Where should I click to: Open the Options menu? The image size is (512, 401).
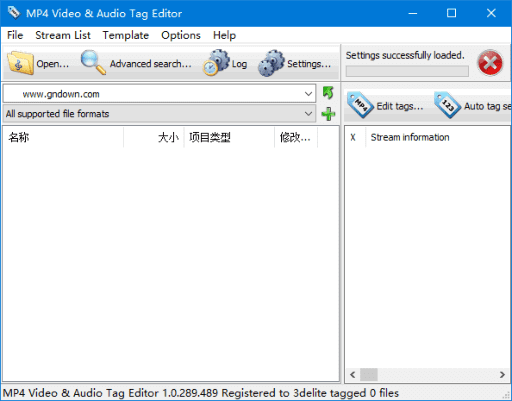click(181, 35)
